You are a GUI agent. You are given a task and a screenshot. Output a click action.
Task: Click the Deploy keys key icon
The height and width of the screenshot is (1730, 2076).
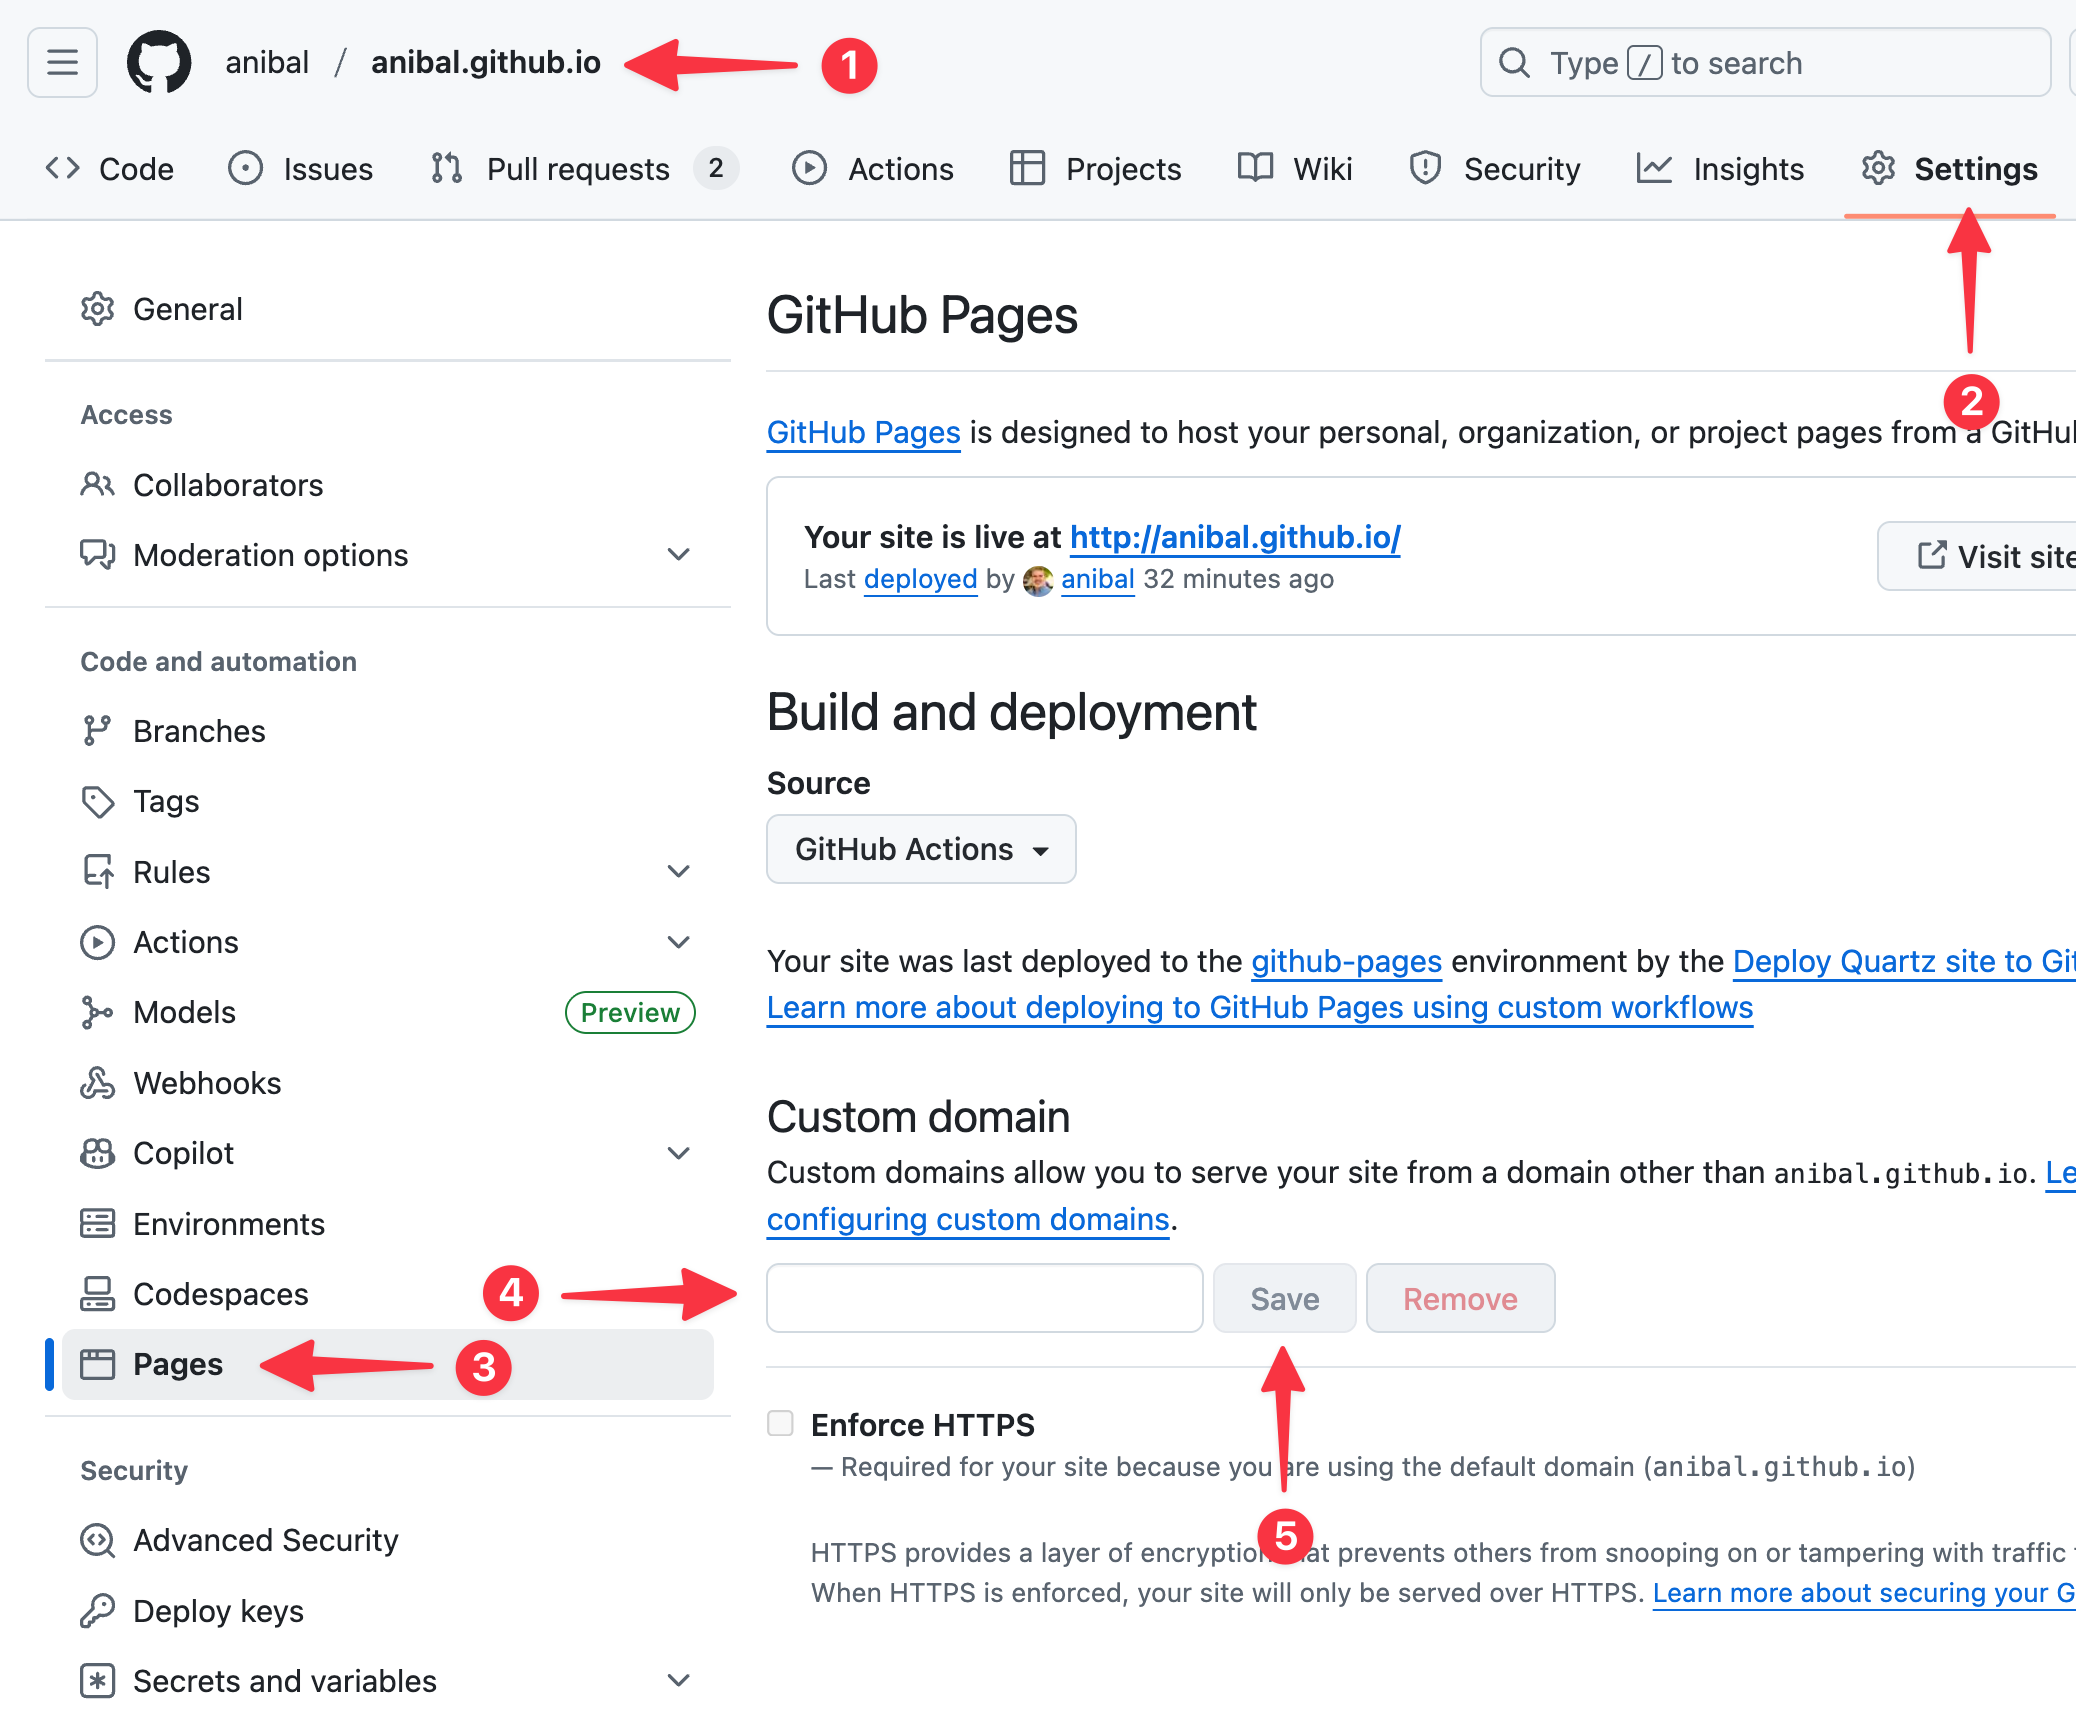point(97,1611)
